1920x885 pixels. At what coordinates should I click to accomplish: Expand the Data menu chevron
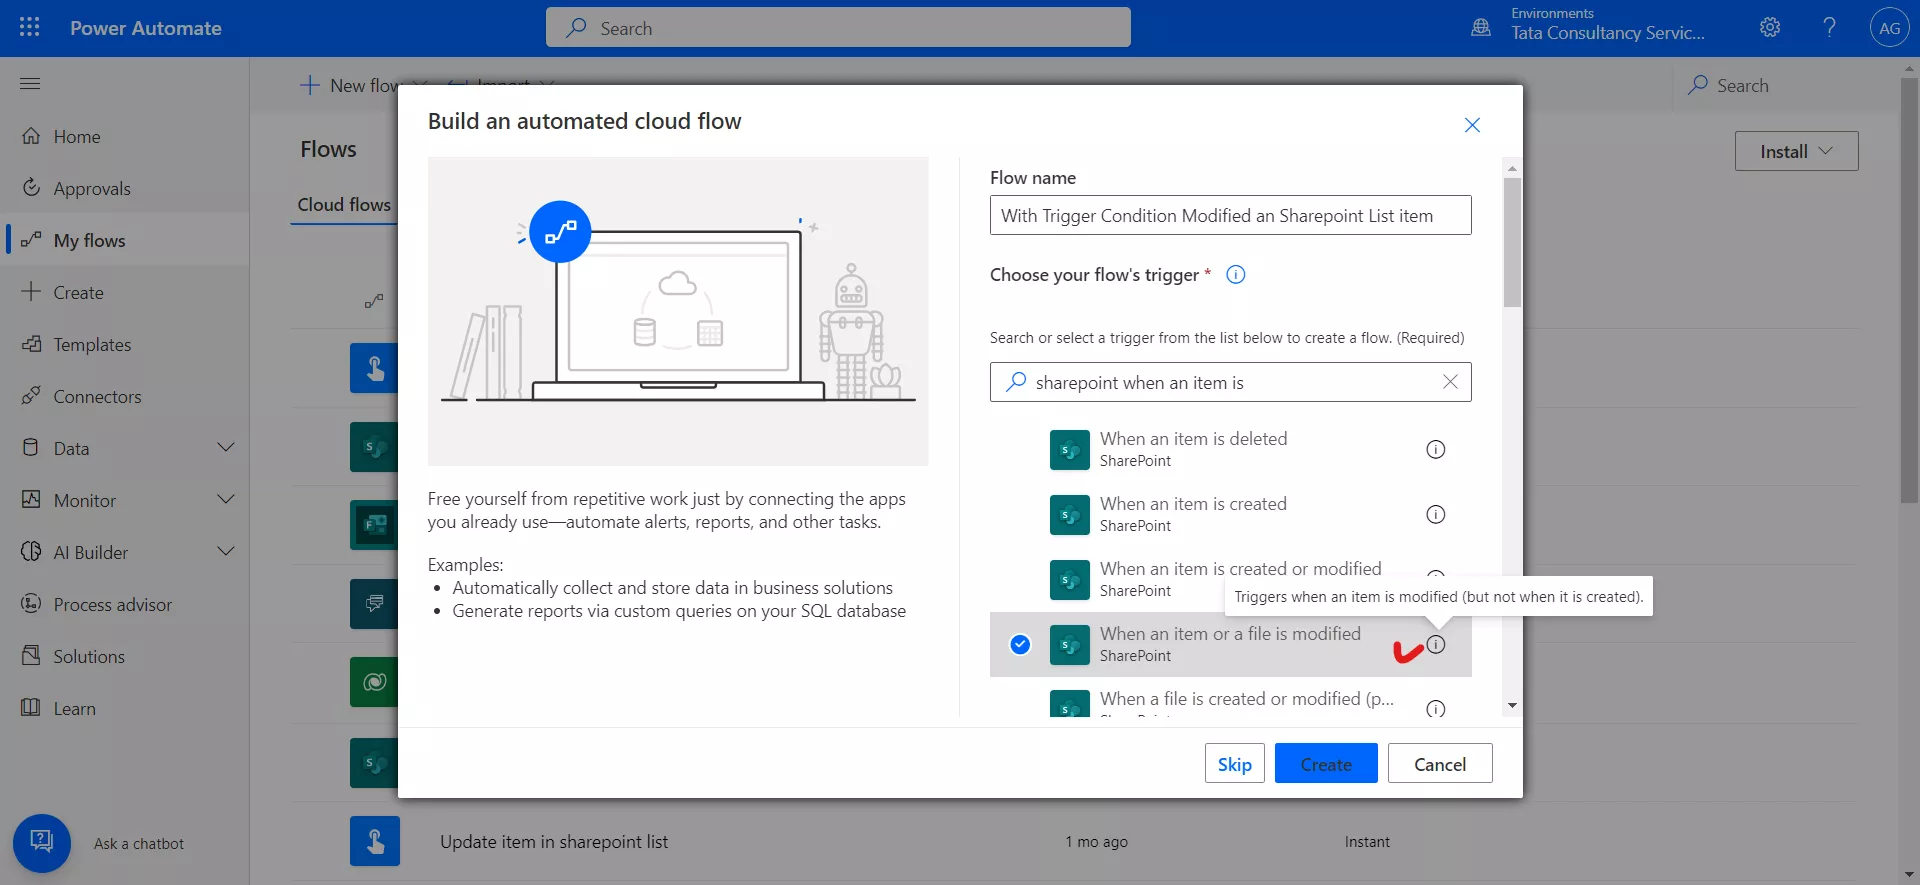coord(226,448)
